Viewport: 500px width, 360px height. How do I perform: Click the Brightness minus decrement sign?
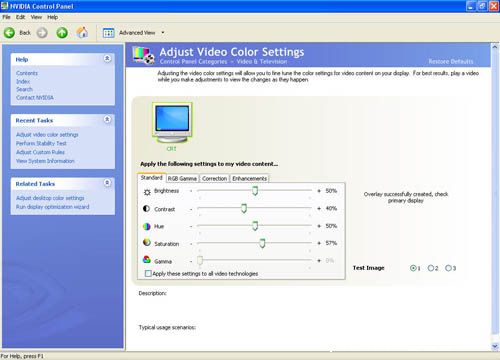(191, 191)
